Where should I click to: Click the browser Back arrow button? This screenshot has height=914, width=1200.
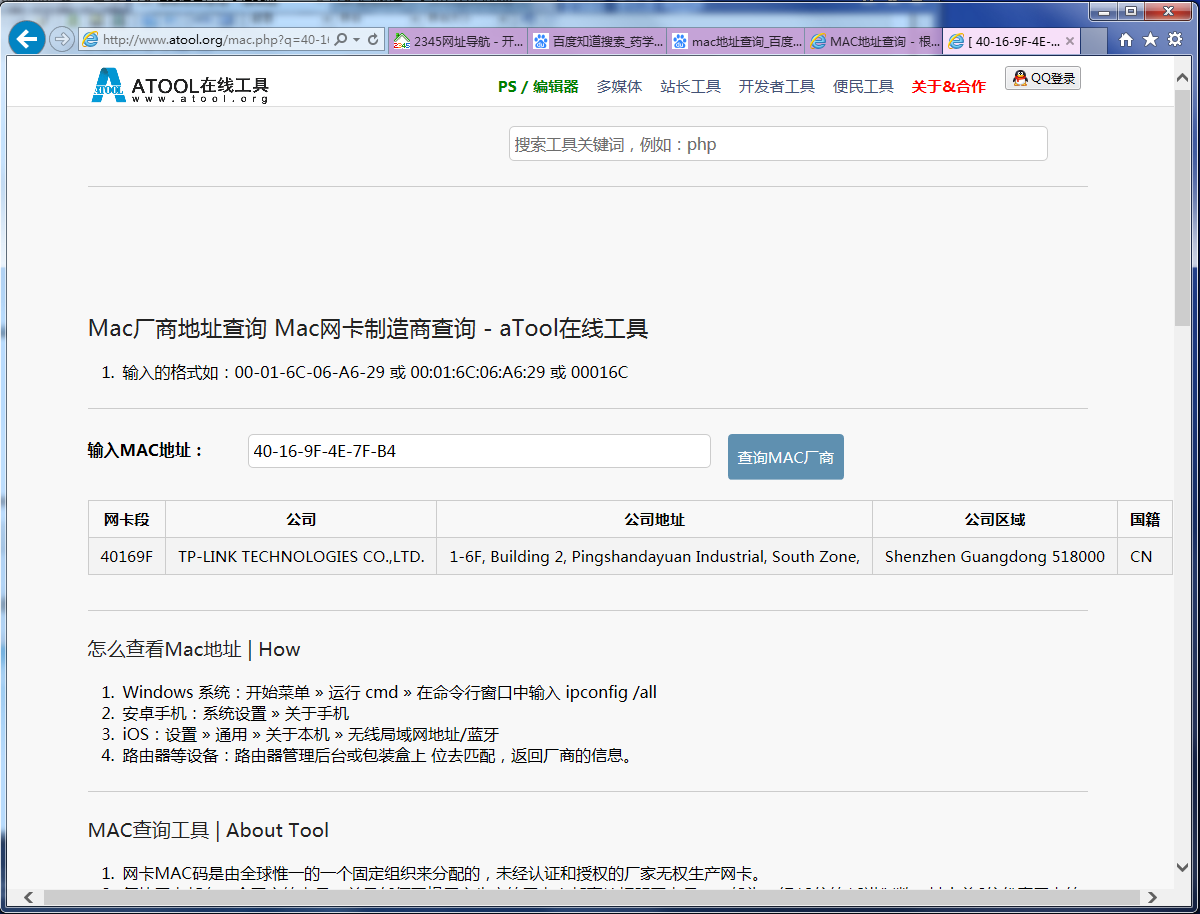27,38
